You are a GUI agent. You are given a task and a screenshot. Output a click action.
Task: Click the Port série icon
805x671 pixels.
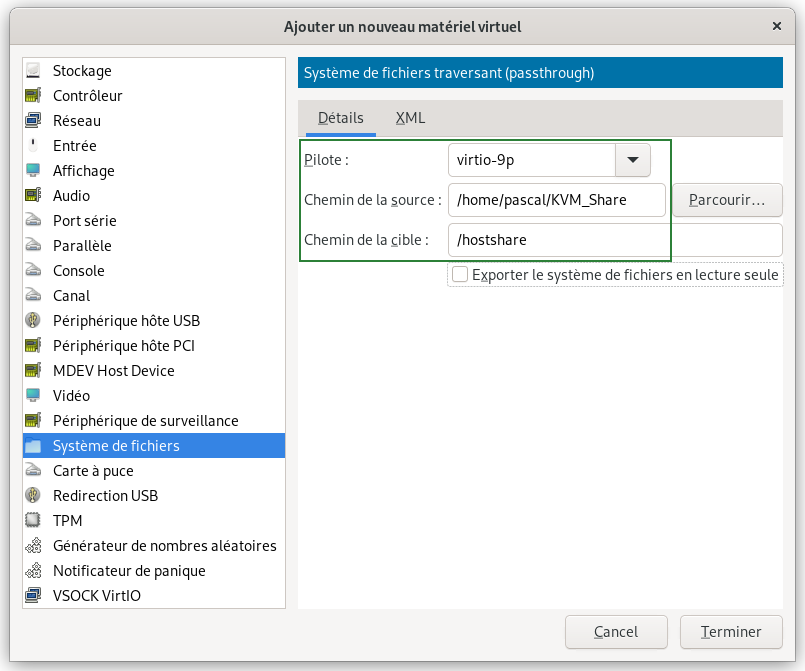[33, 221]
